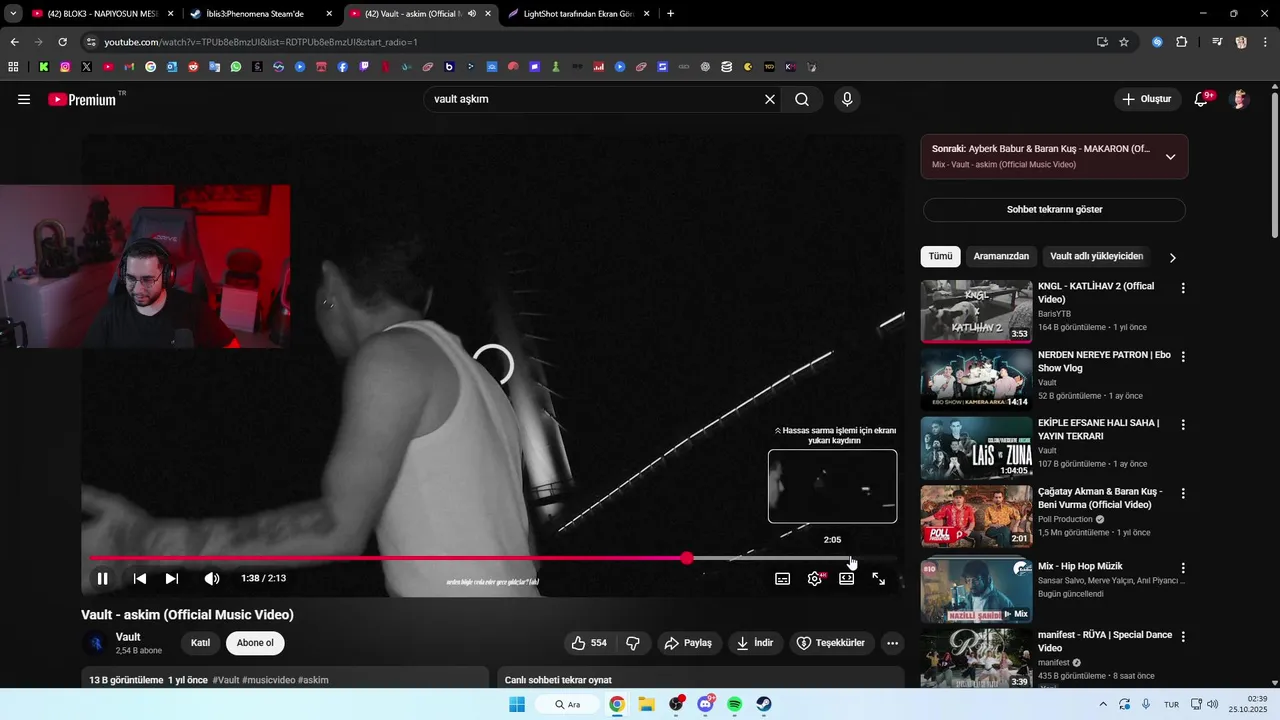The image size is (1280, 720).
Task: Open options for Beni Vurma video
Action: click(1183, 494)
